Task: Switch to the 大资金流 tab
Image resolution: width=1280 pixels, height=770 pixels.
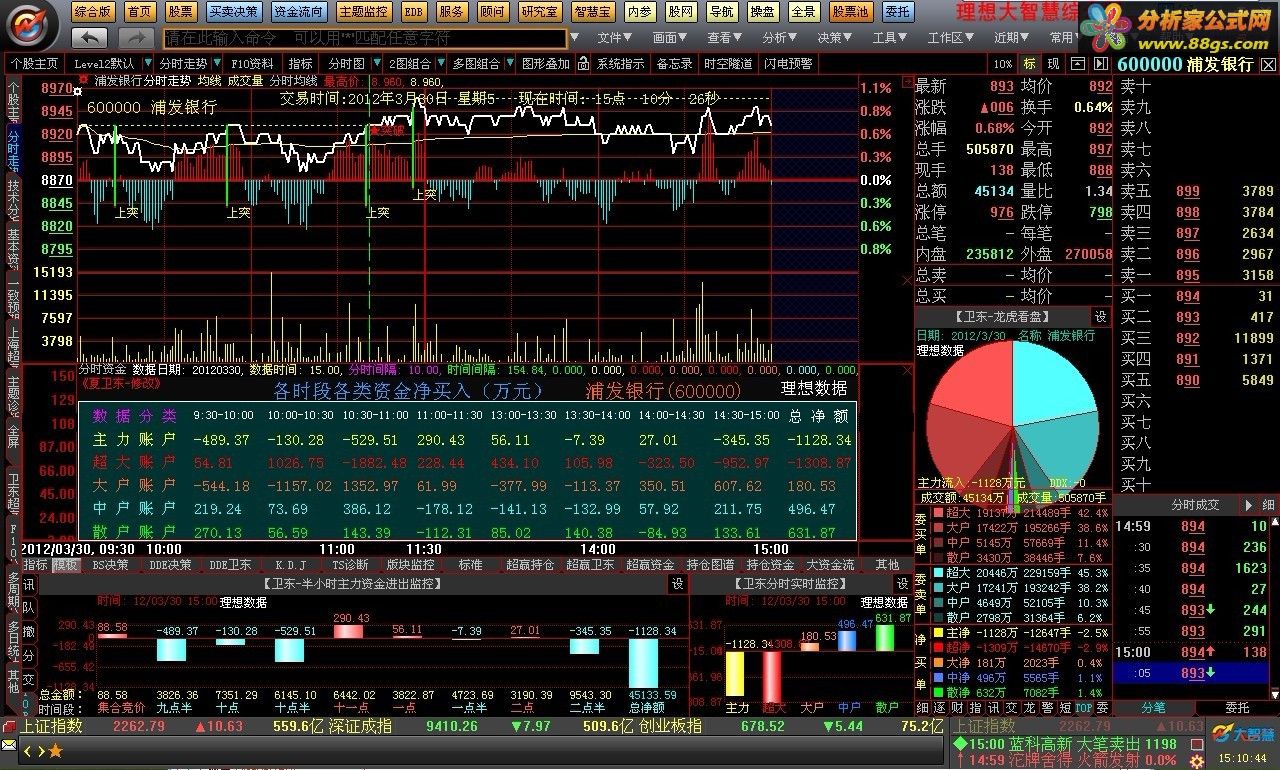Action: [x=830, y=565]
